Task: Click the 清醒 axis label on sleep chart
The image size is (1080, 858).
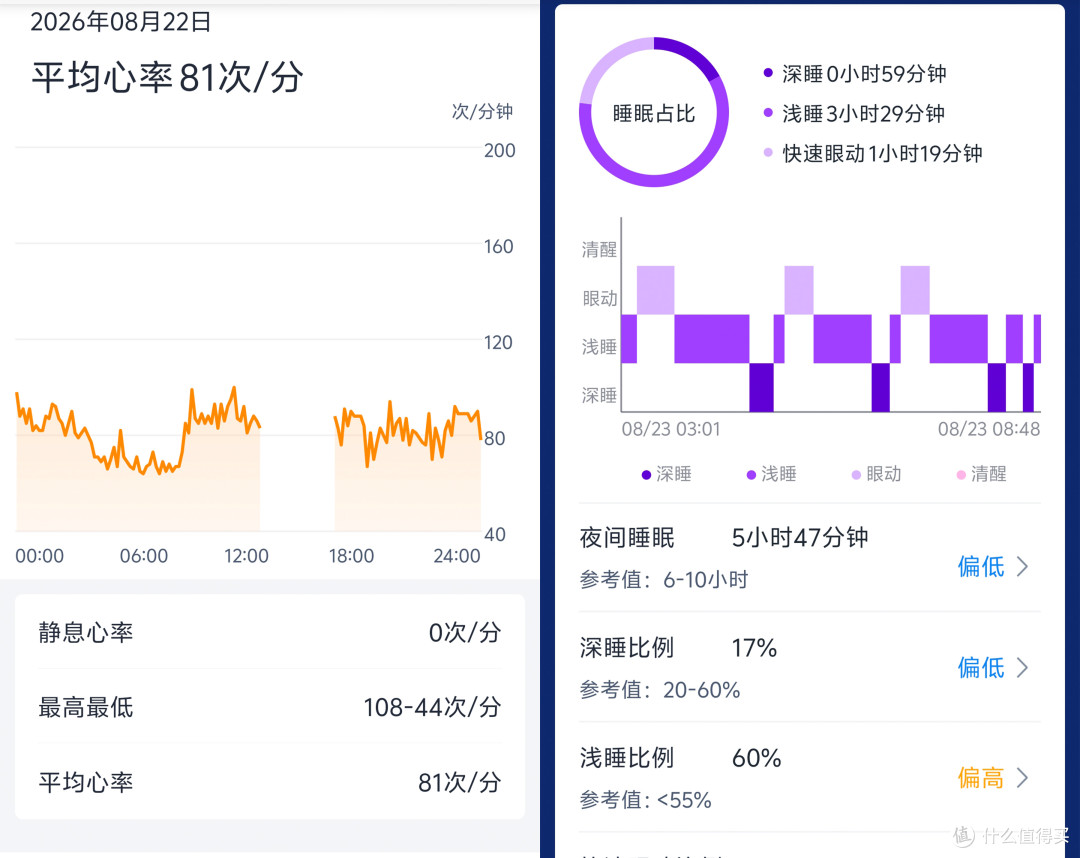Action: click(x=599, y=249)
